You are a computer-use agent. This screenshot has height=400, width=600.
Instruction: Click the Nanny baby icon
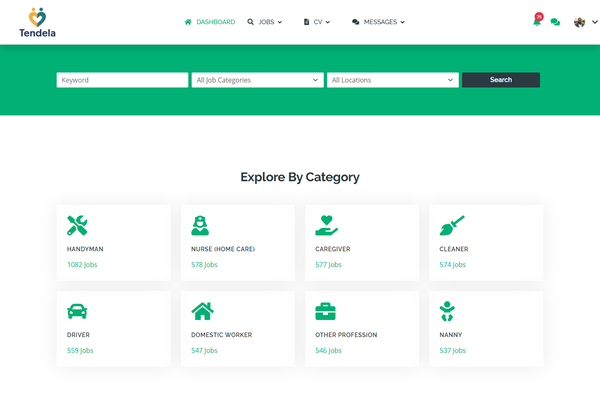click(450, 310)
